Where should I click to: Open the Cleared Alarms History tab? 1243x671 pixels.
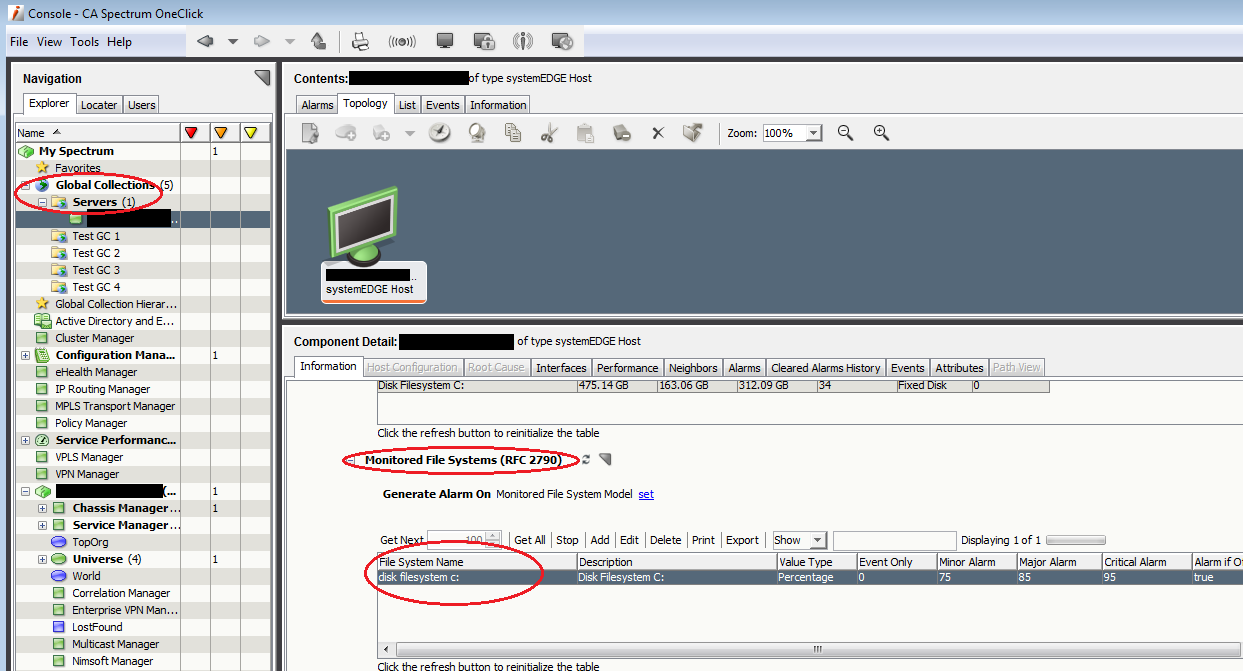click(x=826, y=368)
